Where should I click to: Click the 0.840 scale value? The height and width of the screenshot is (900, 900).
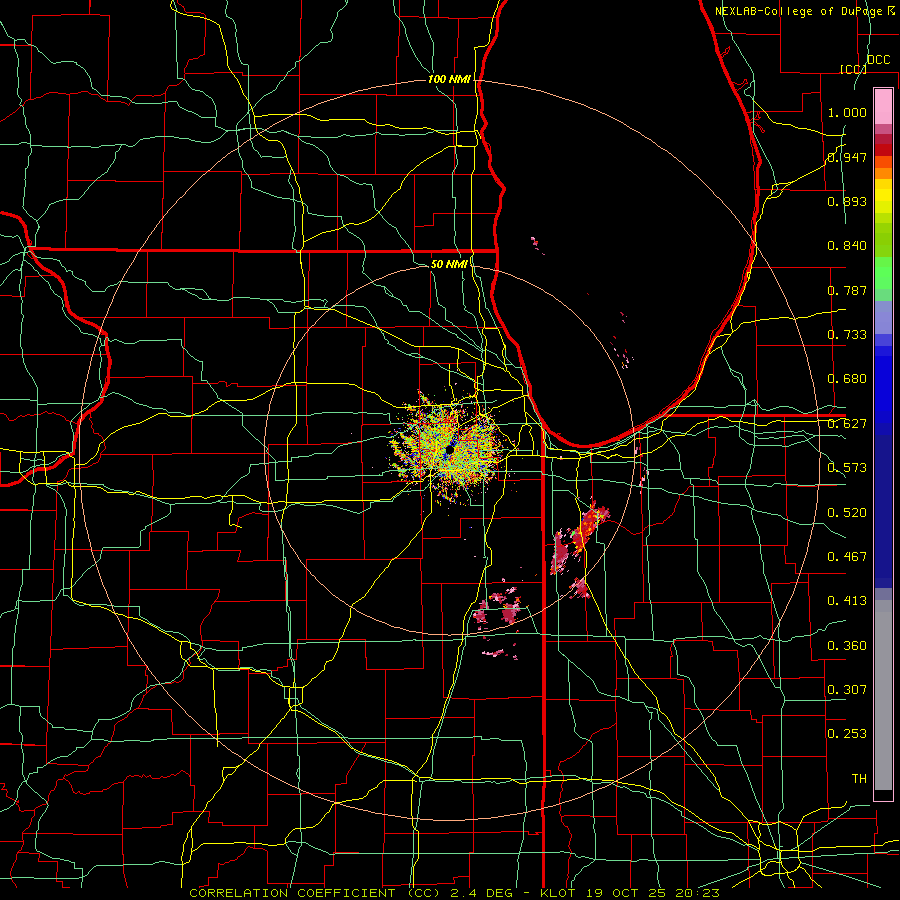point(847,246)
